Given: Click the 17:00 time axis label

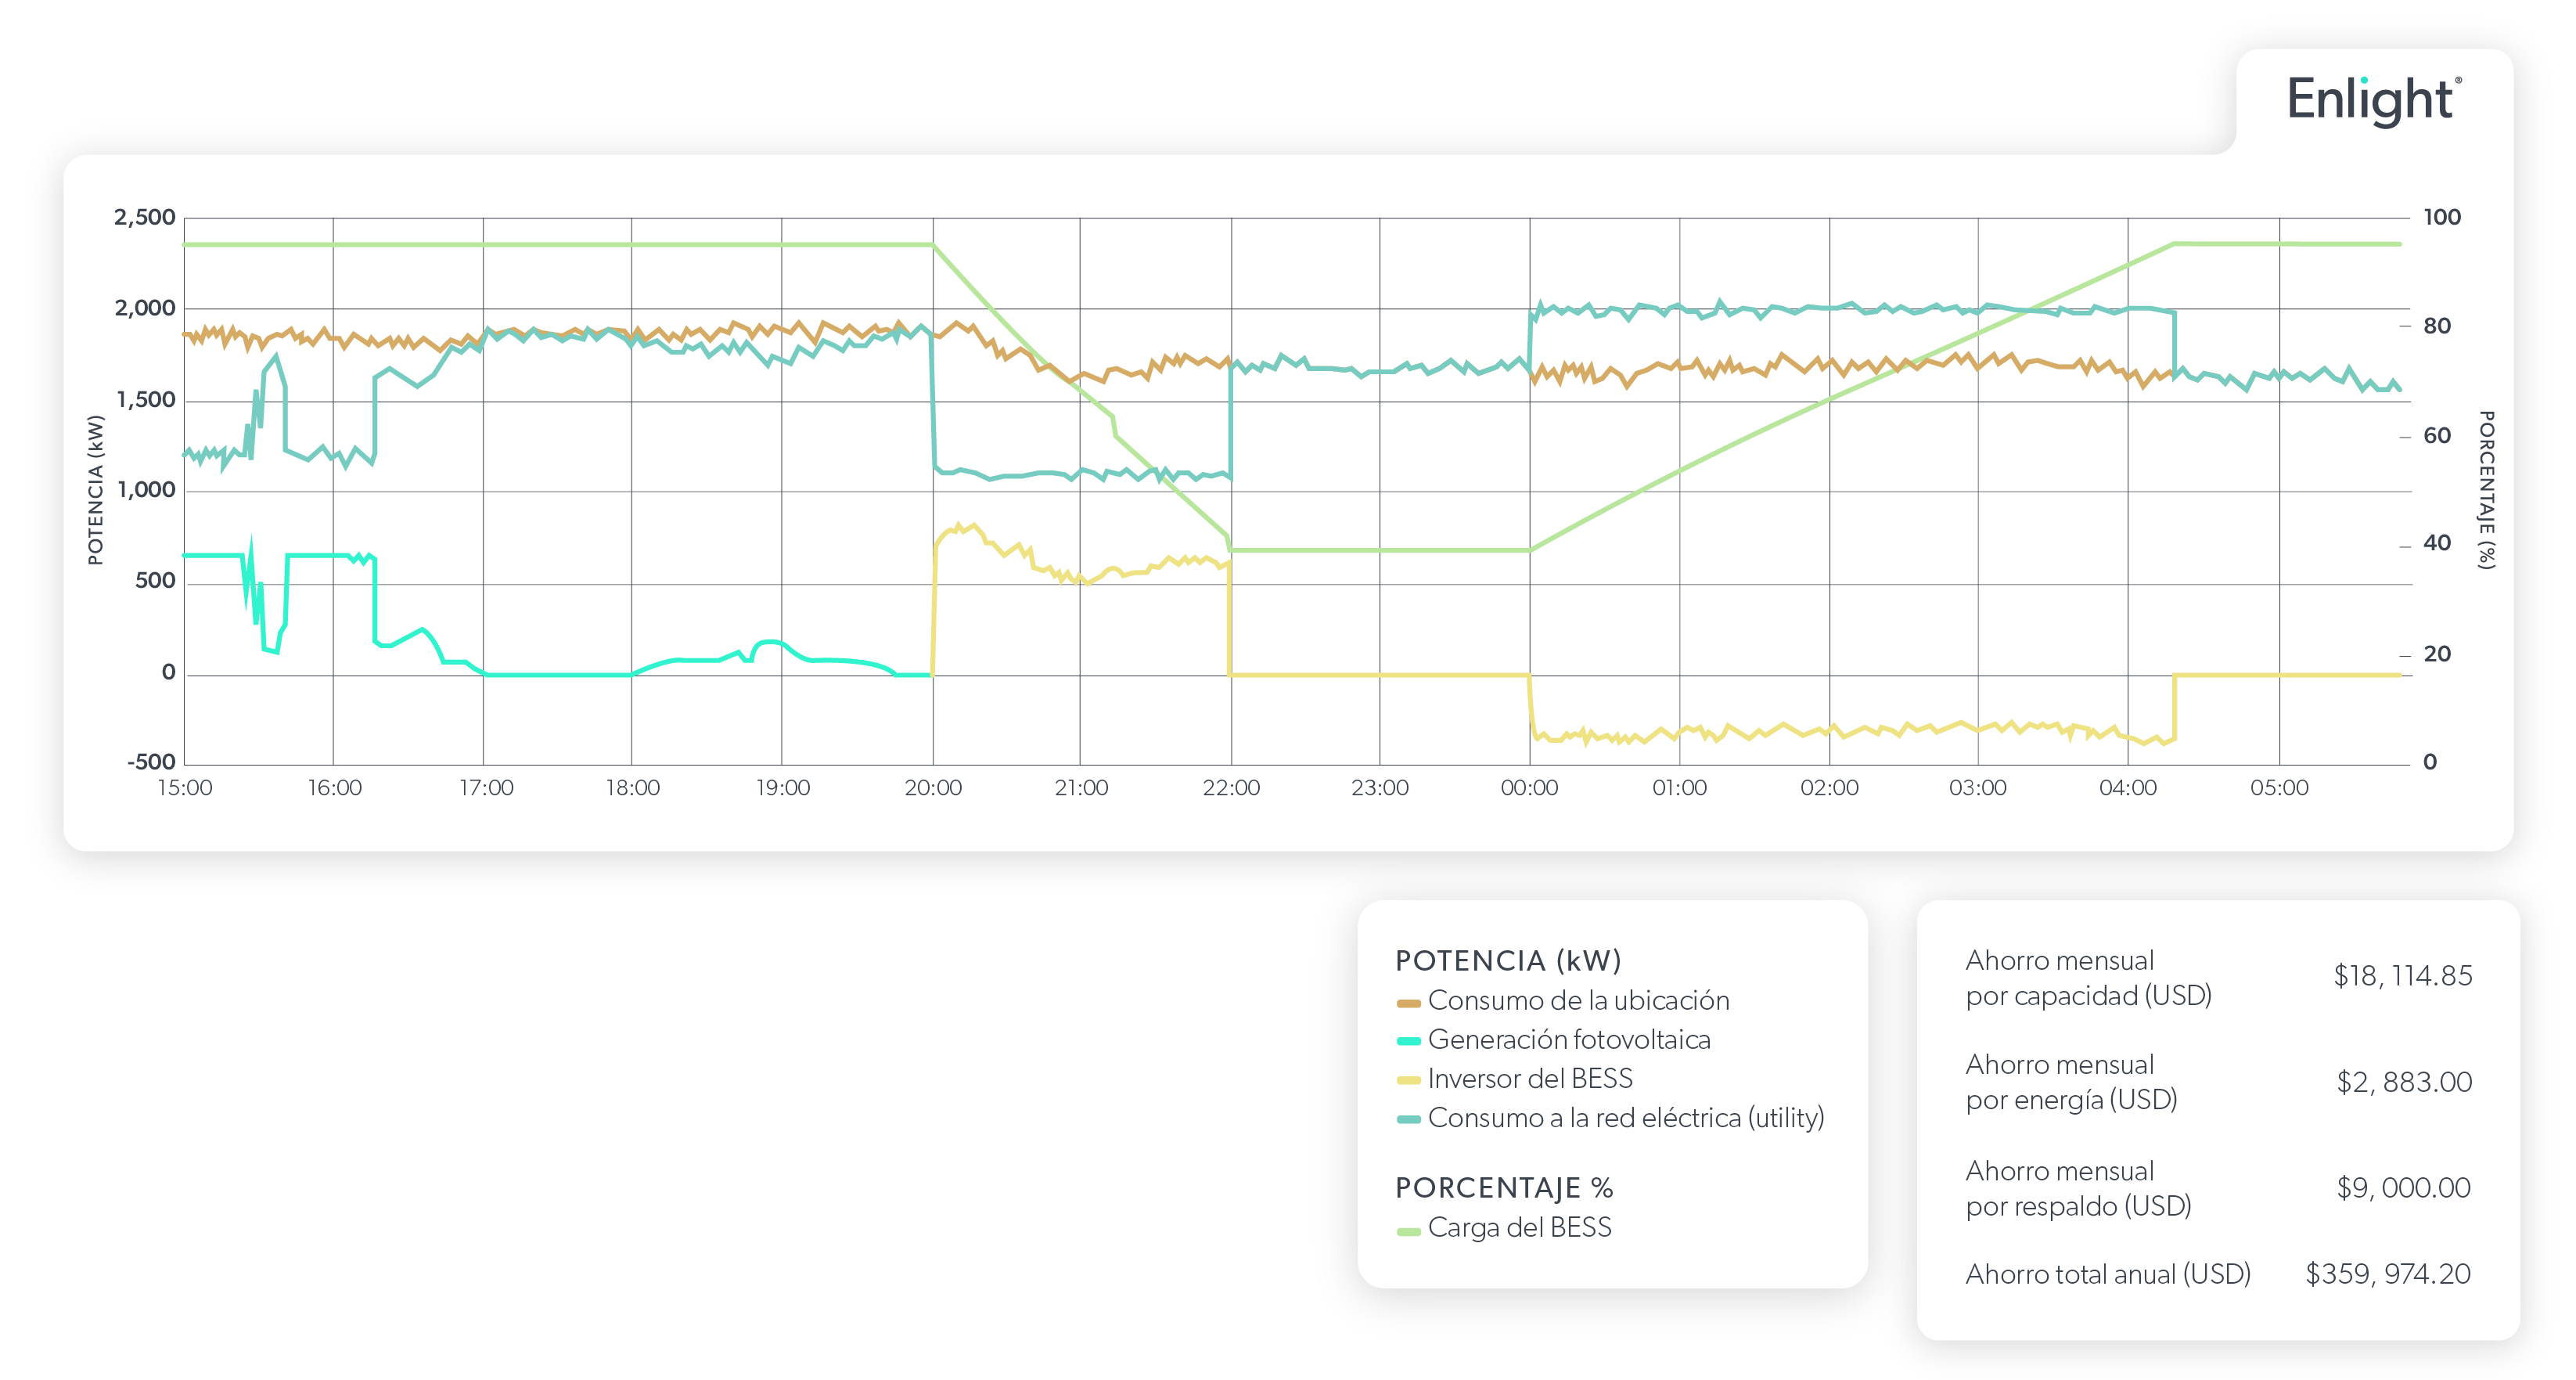Looking at the screenshot, I should click(486, 788).
